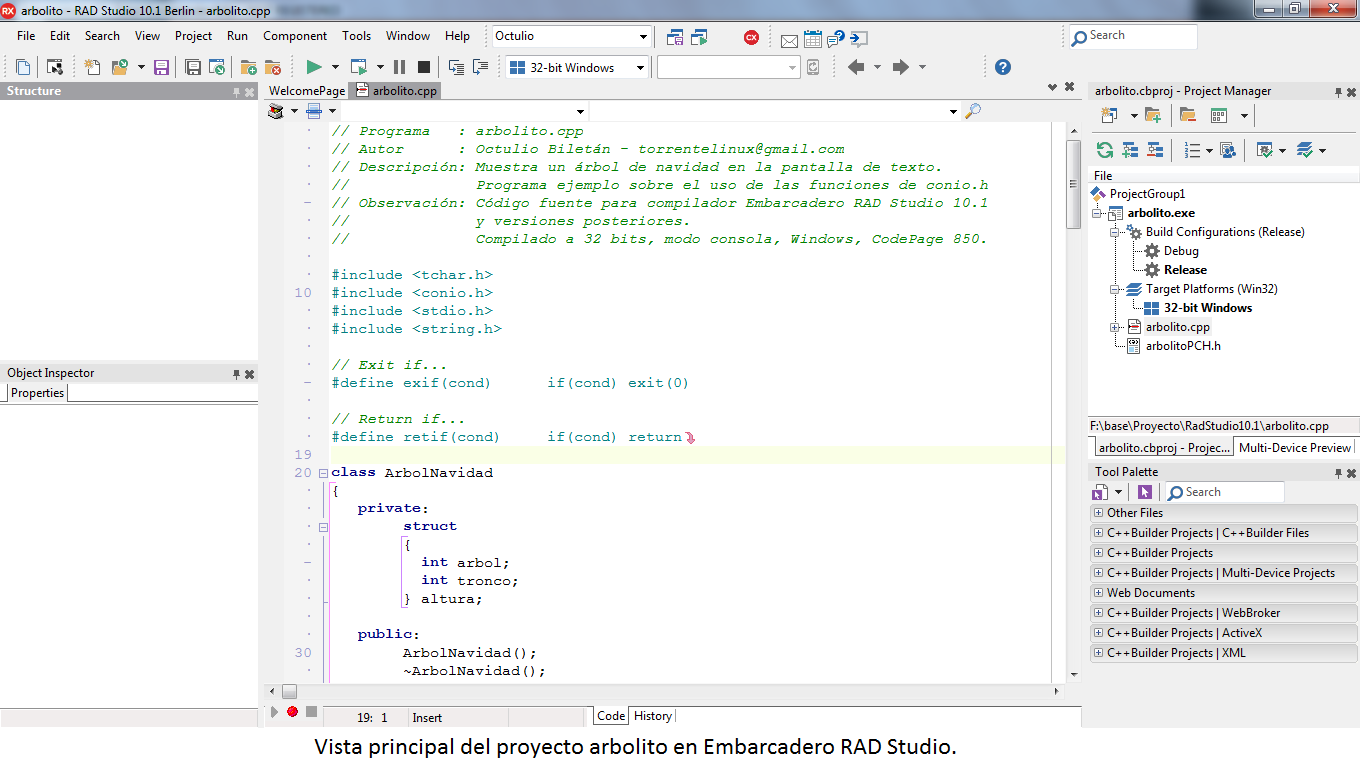Select the Debug build configuration

pos(1181,251)
